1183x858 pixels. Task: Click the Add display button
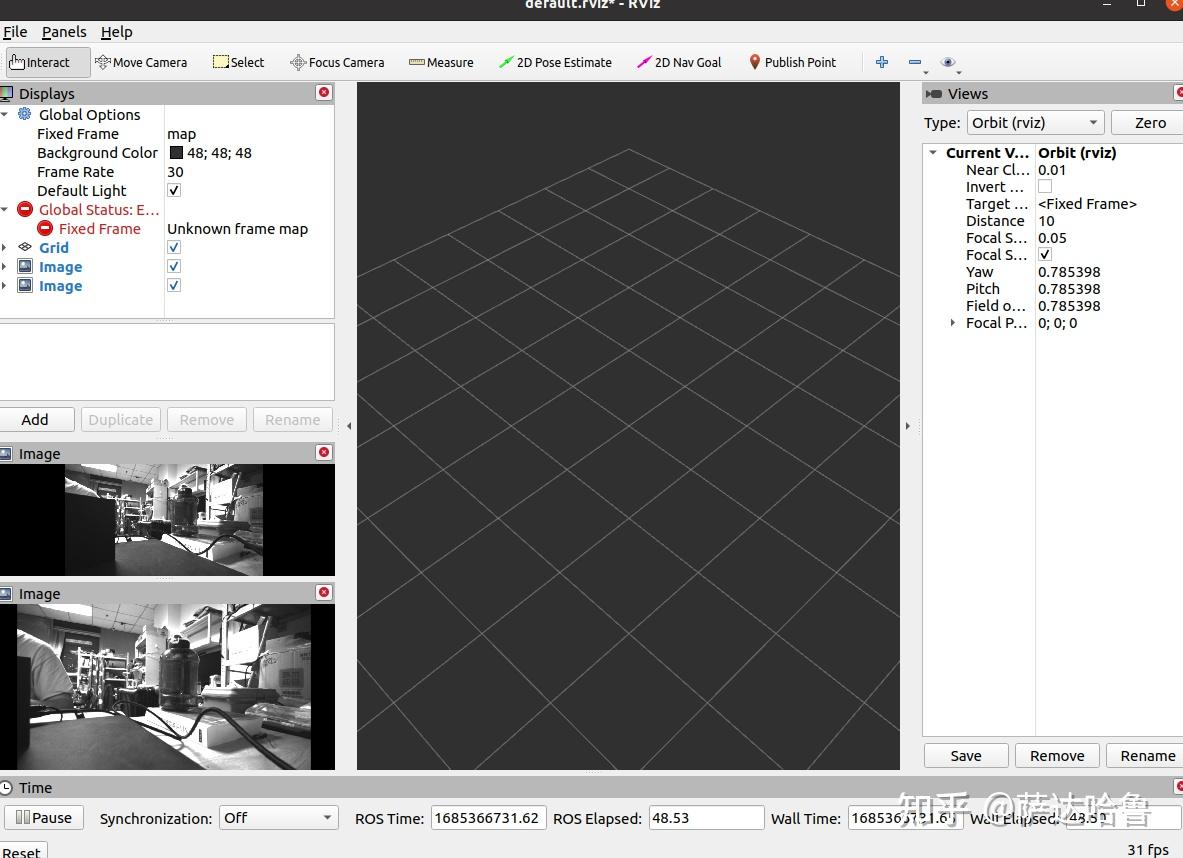coord(35,420)
